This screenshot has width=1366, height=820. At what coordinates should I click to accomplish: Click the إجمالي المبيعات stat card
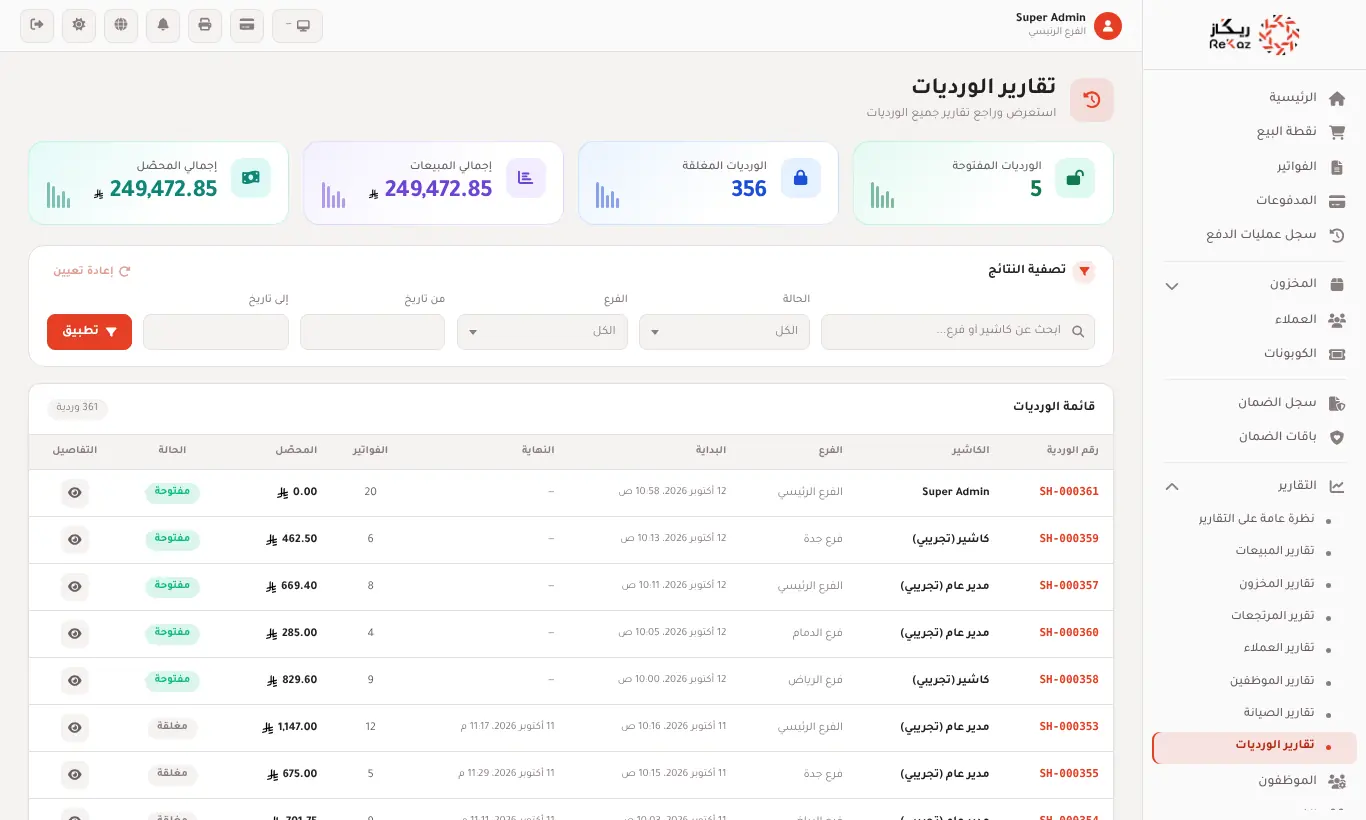433,183
